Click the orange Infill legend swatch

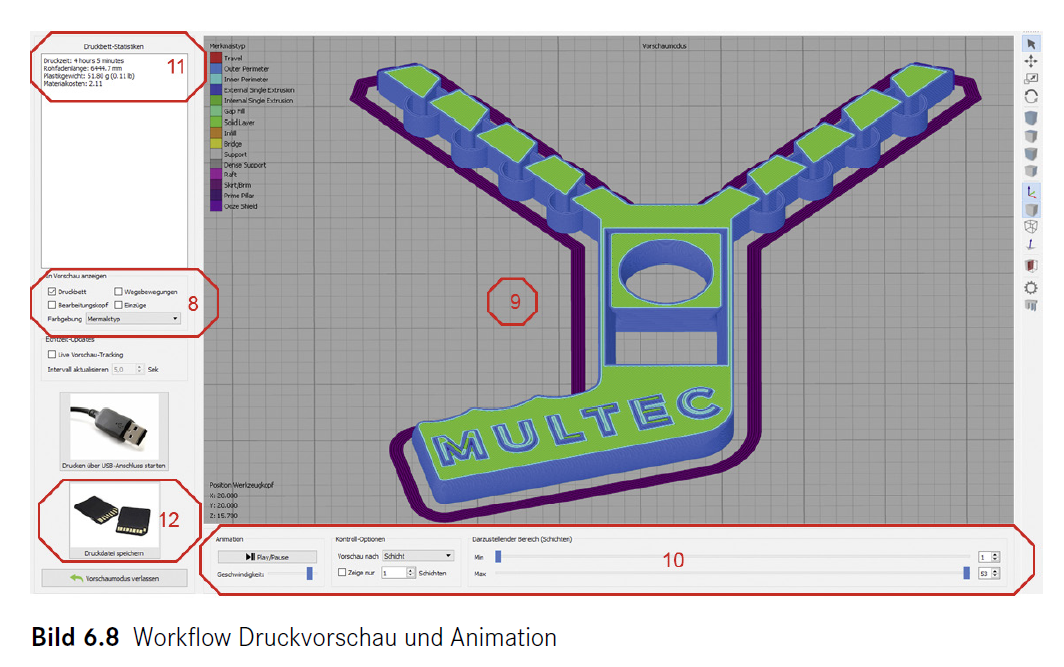[216, 133]
